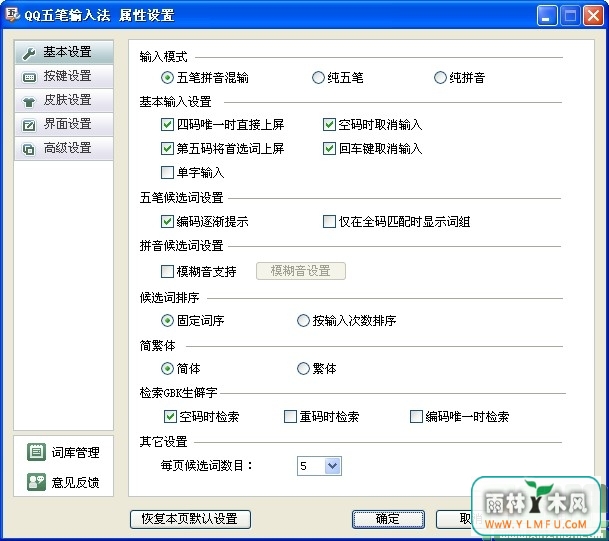The image size is (609, 541).
Task: Click the wrench icon beside 基本设置
Action: [x=29, y=53]
